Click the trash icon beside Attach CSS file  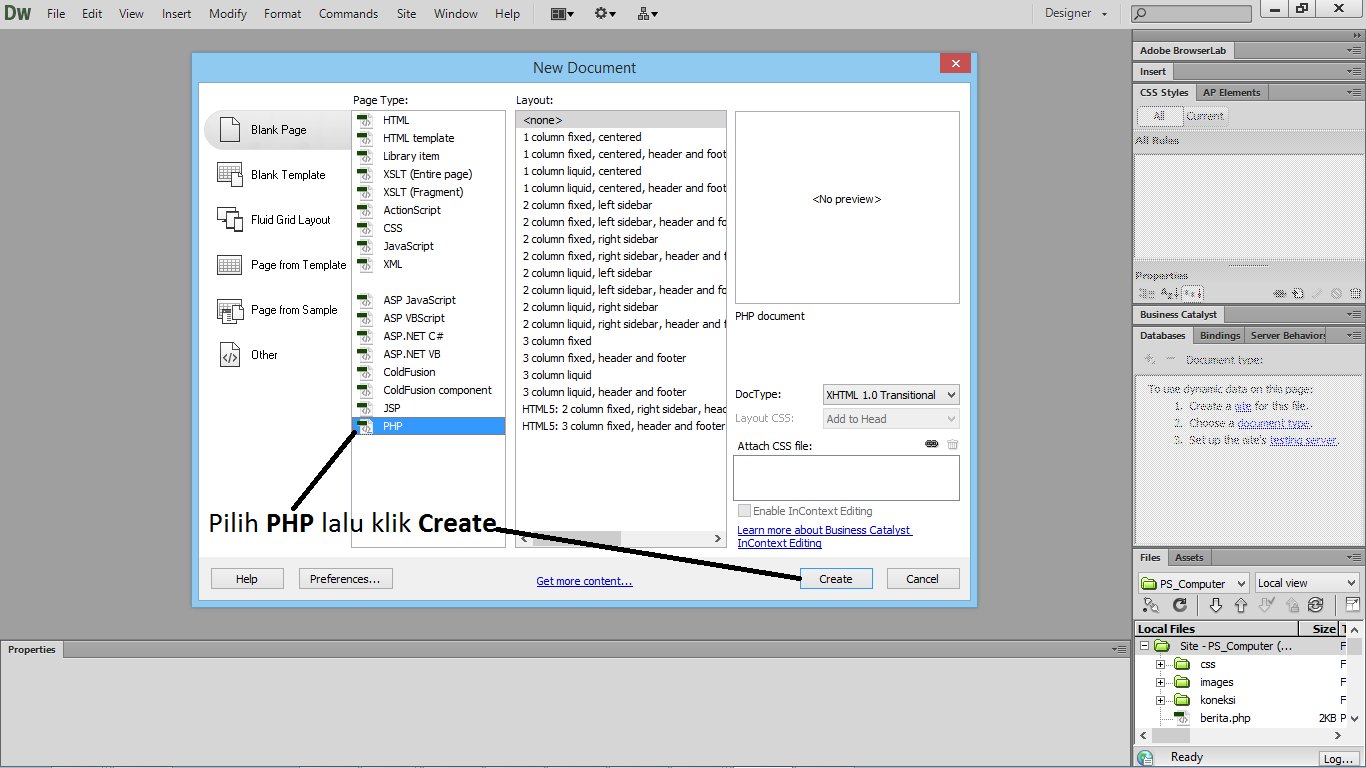[952, 444]
